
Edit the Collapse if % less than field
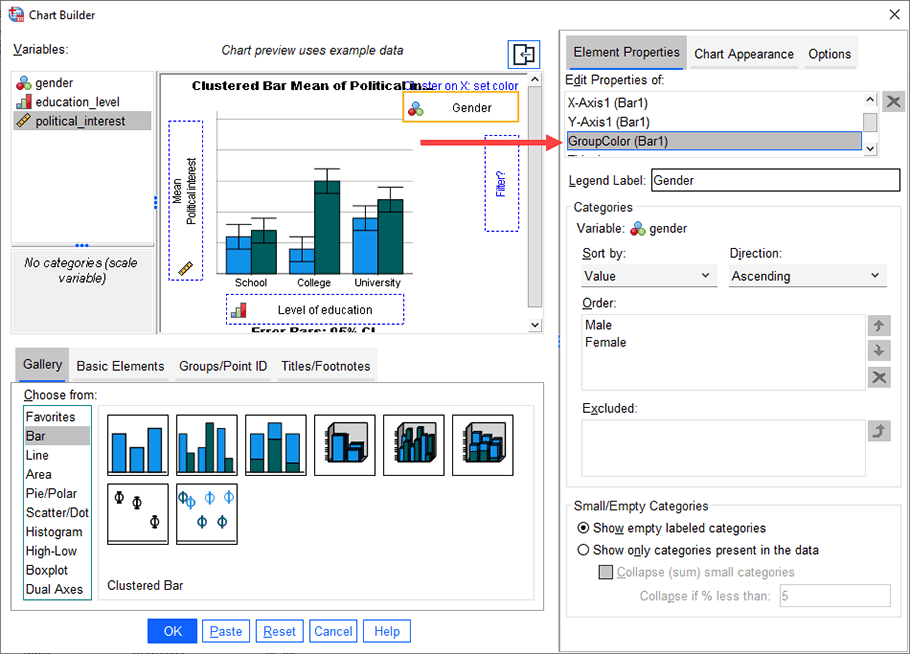(x=835, y=595)
